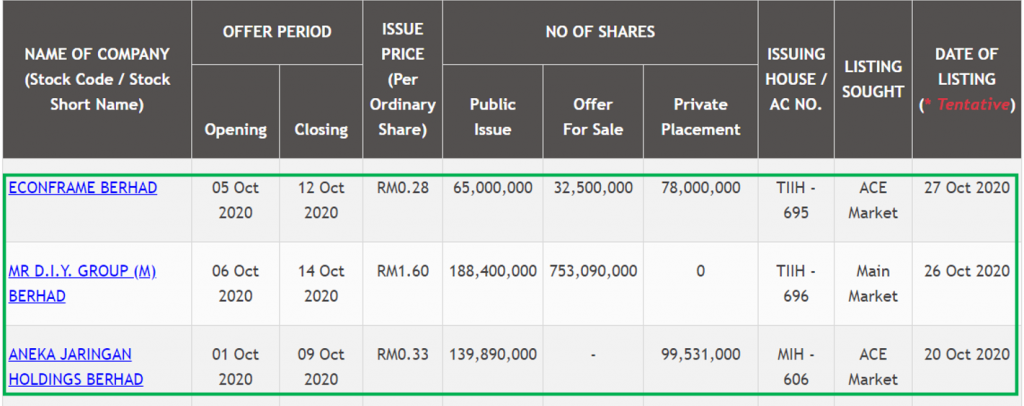Screen dimensions: 1024x406
Task: Select the 99,531,000 Private Placement cell
Action: pos(701,354)
